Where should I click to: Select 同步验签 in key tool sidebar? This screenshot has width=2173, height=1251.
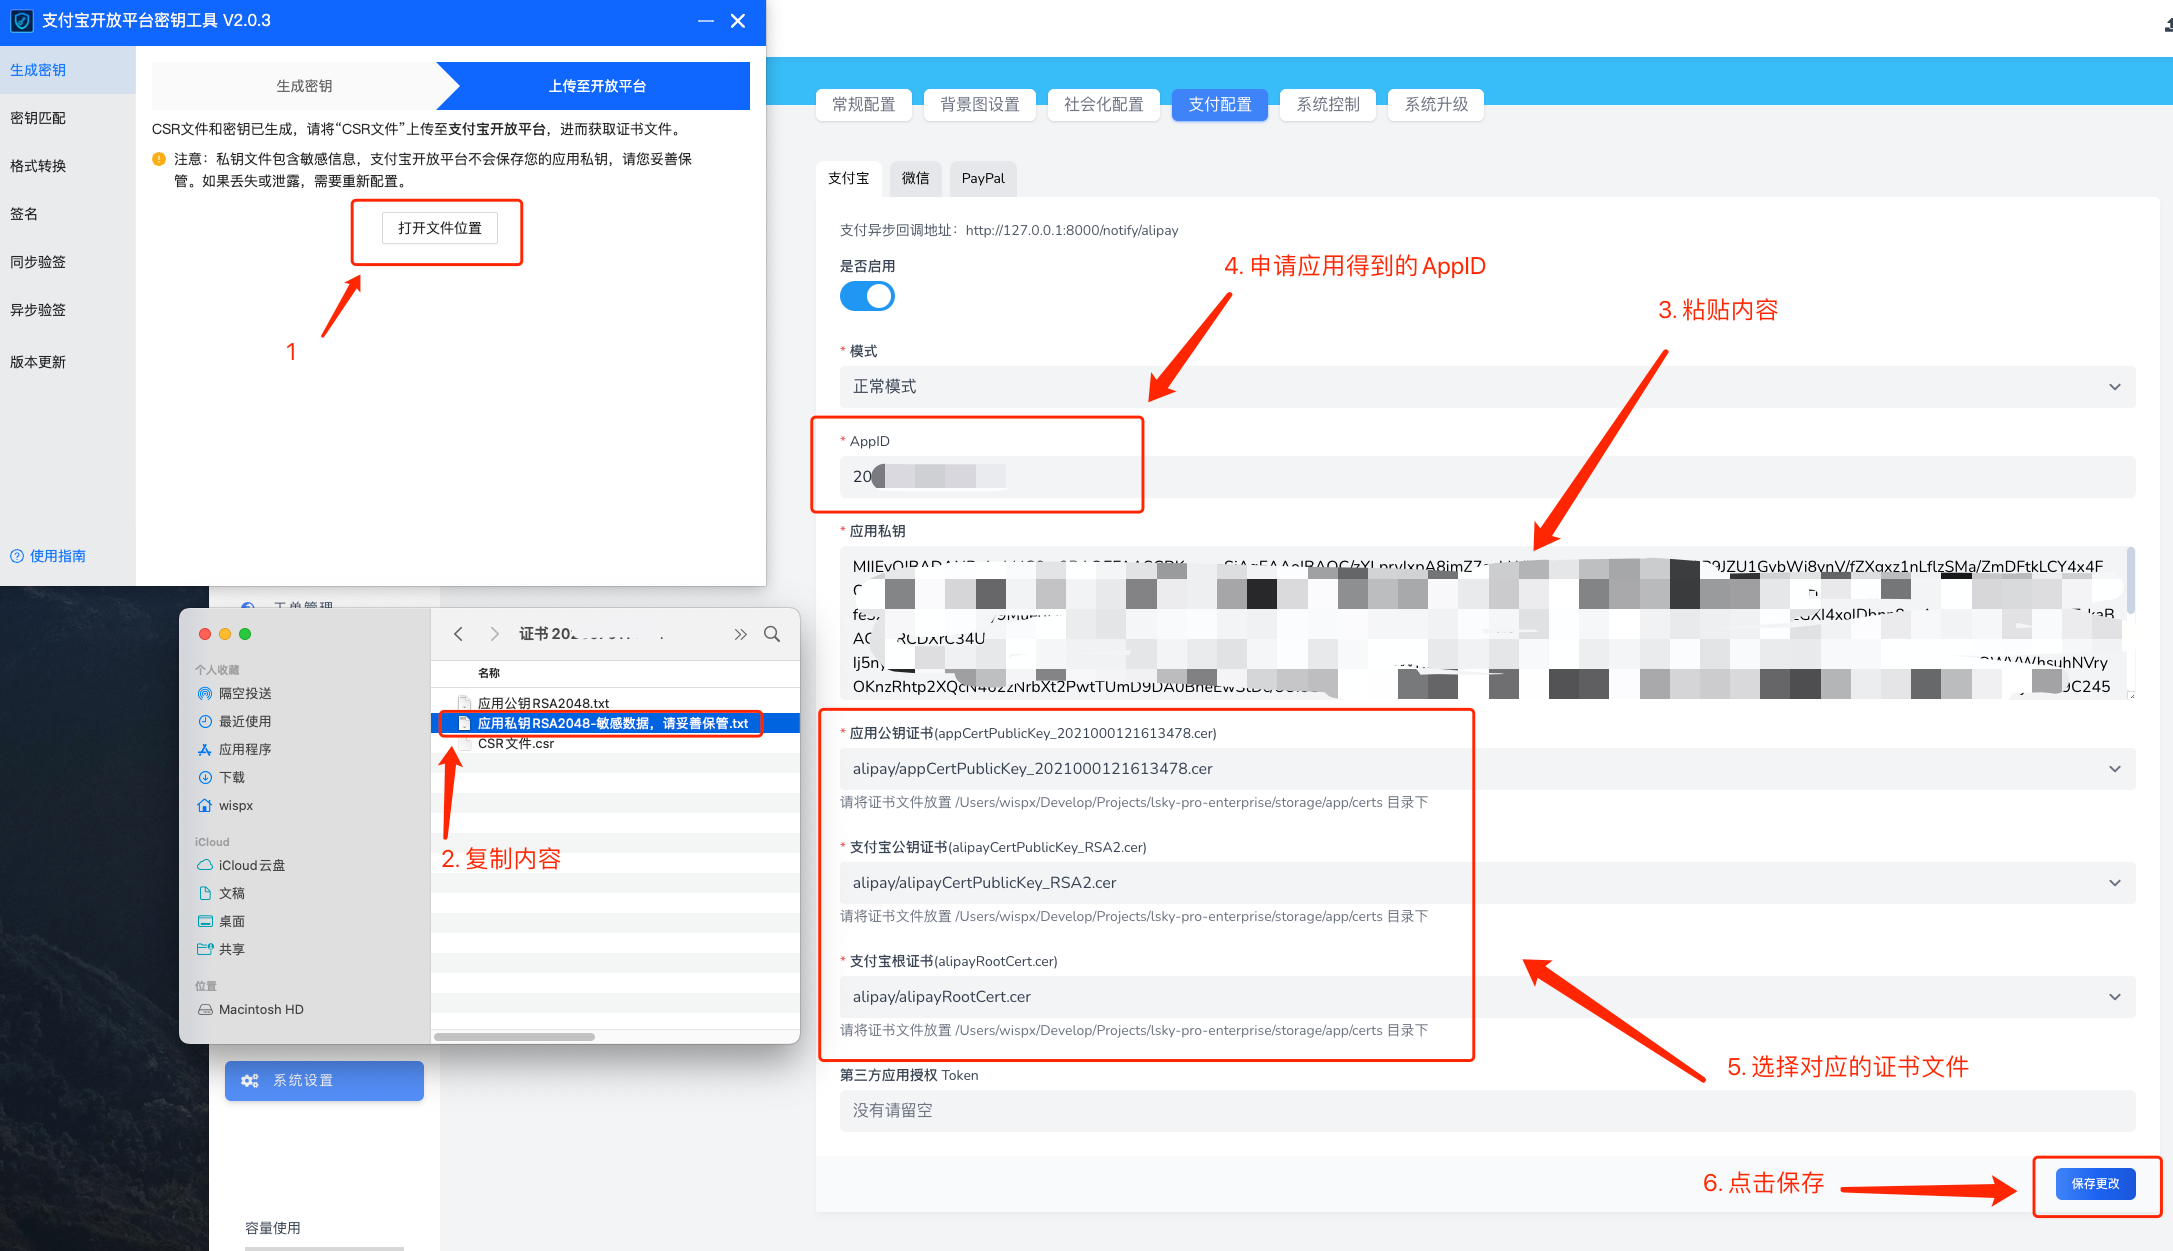click(68, 262)
